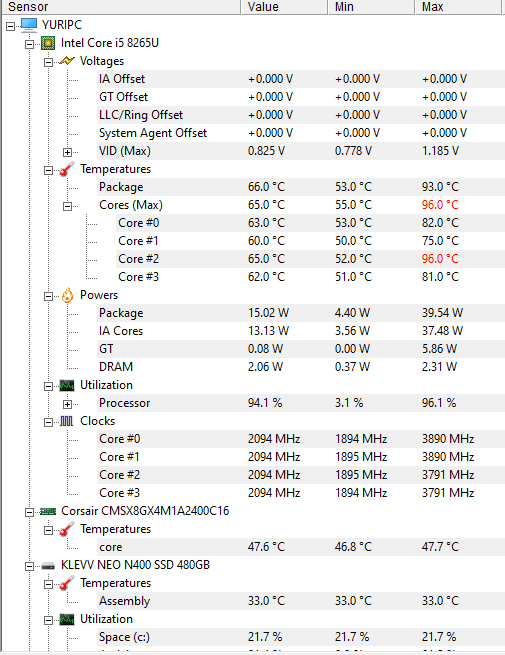505x655 pixels.
Task: Click the Intel Core i5 8265U chip icon
Action: (x=48, y=43)
